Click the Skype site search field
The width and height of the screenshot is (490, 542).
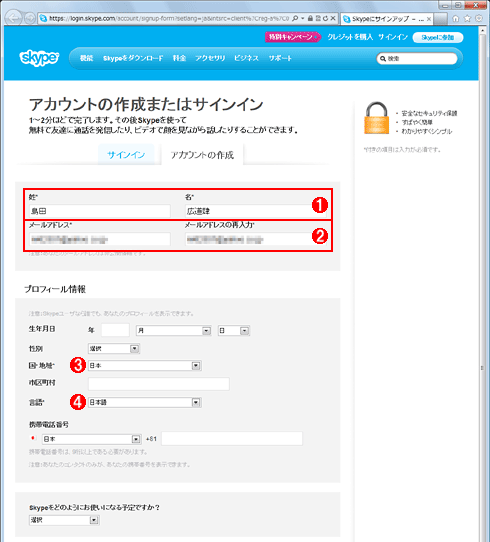pos(417,59)
